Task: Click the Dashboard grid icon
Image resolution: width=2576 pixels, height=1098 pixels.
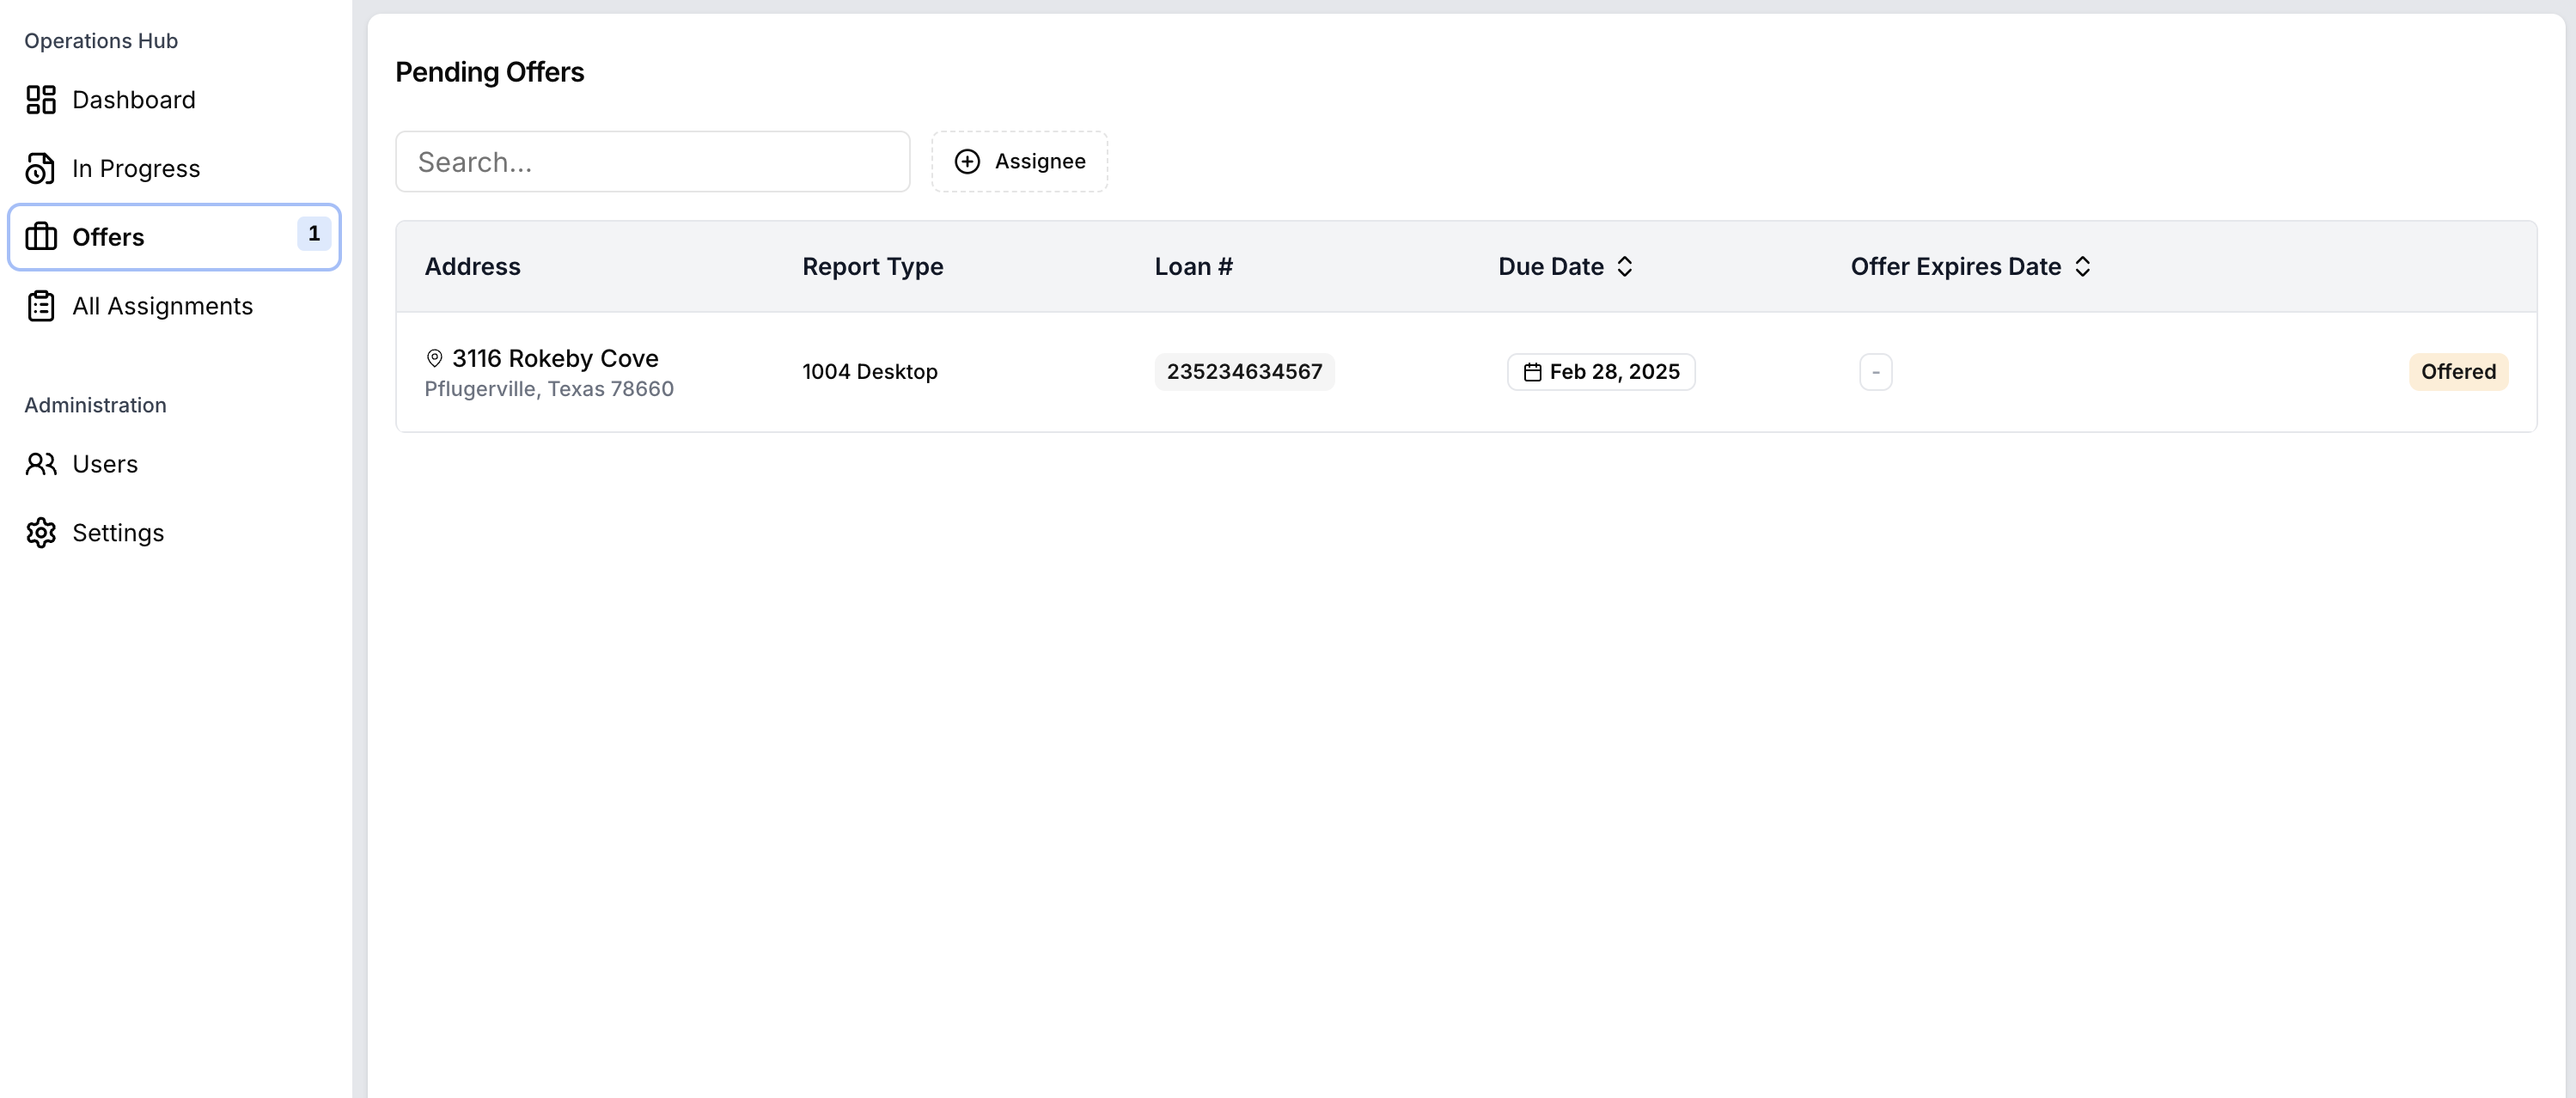Action: (x=41, y=100)
